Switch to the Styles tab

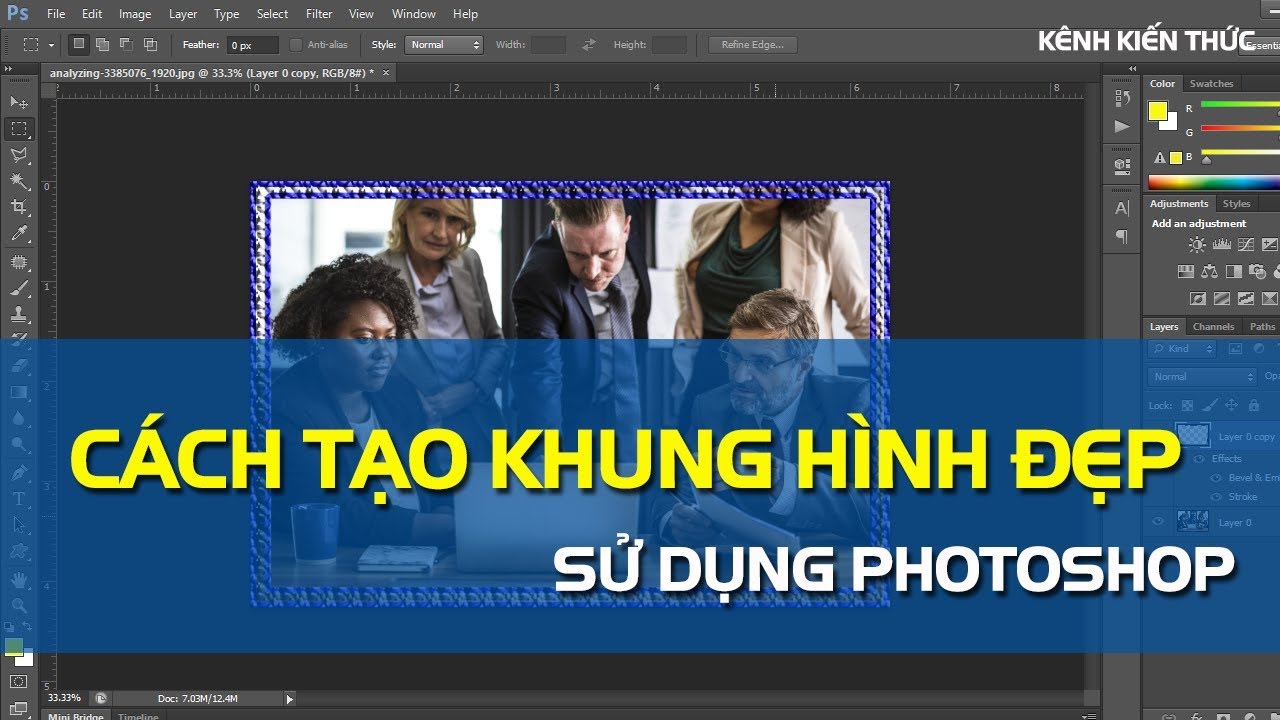1237,204
